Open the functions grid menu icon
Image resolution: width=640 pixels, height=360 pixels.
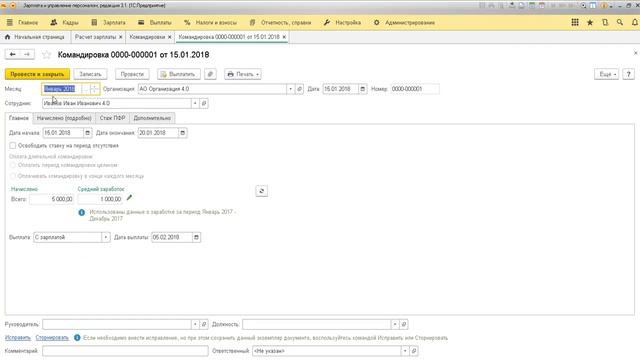pos(575,22)
